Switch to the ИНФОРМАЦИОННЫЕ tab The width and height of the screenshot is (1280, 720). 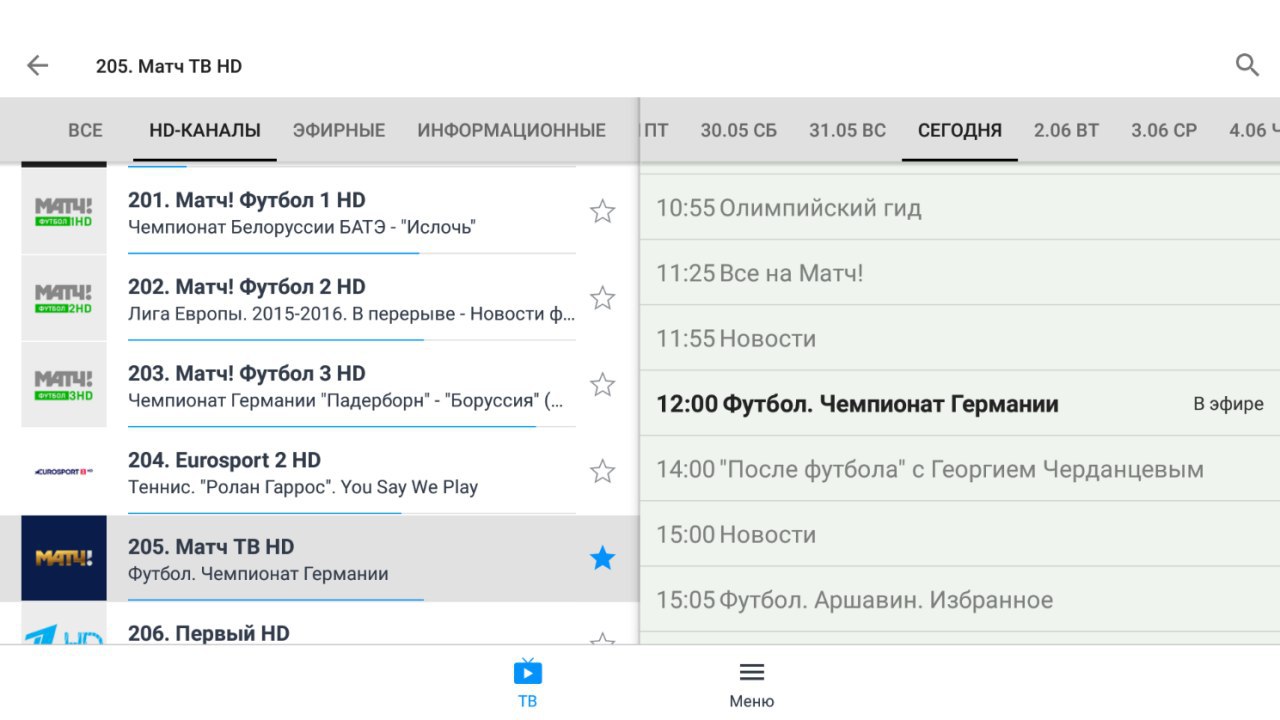512,130
